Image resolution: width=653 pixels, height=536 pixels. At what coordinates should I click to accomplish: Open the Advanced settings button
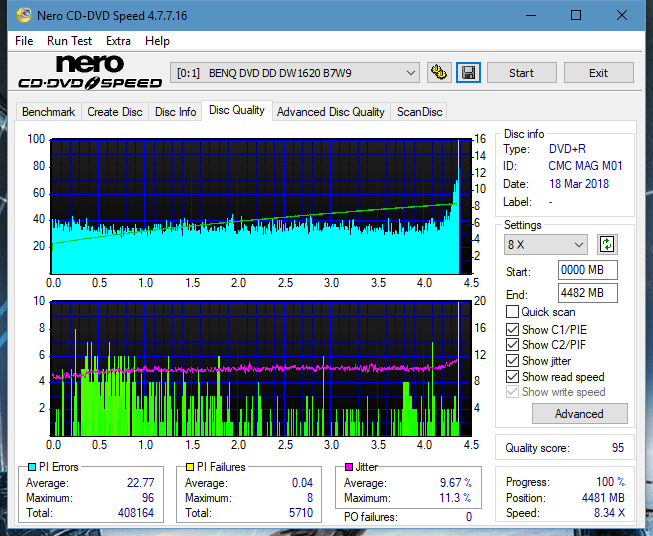click(579, 414)
